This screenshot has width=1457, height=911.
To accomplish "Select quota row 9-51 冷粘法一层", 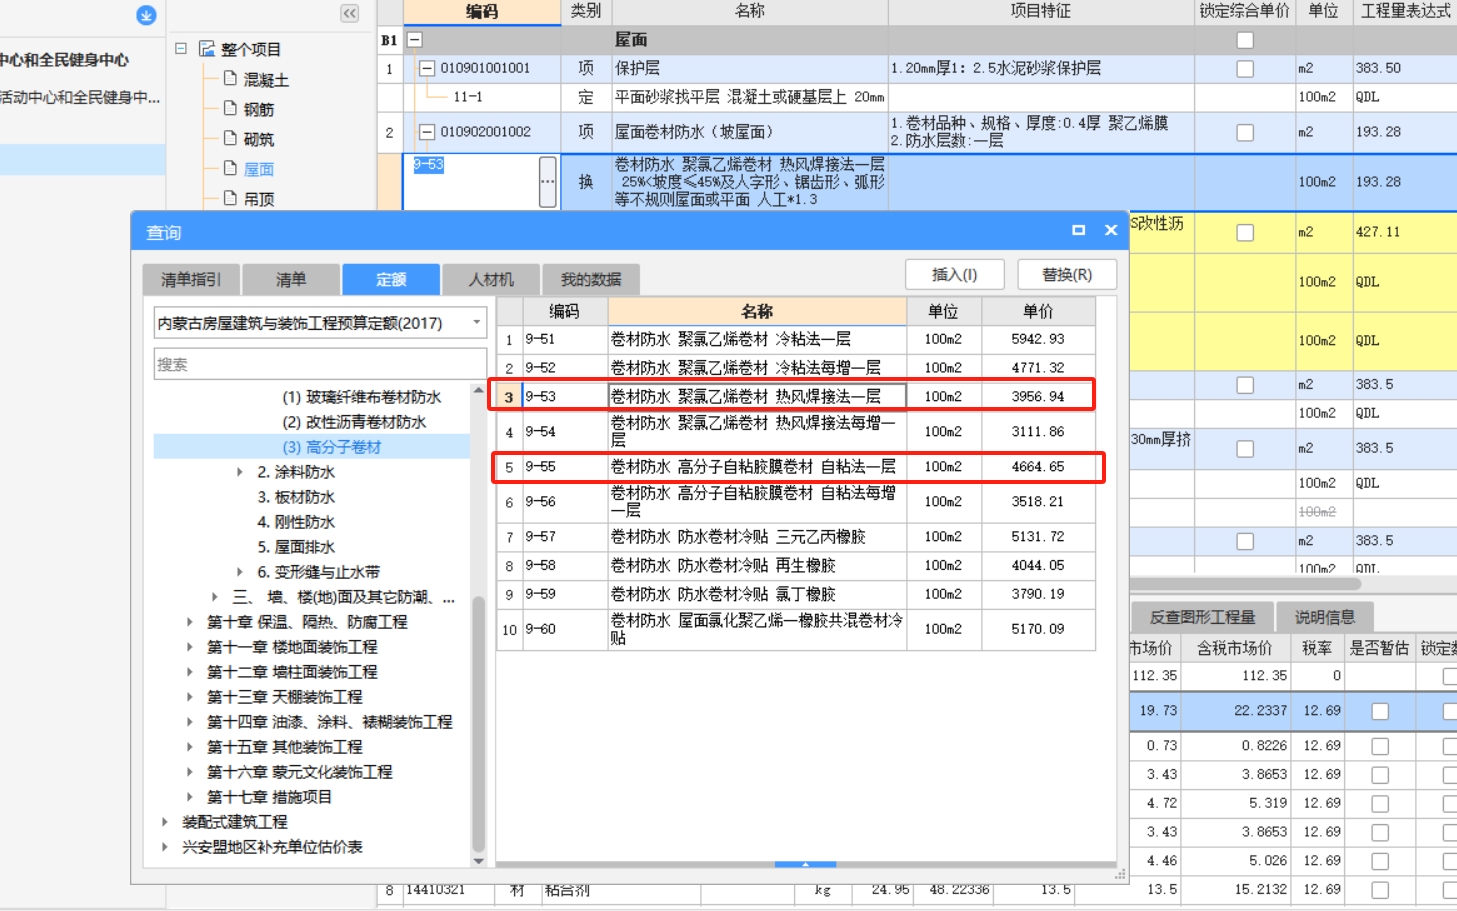I will [x=796, y=340].
